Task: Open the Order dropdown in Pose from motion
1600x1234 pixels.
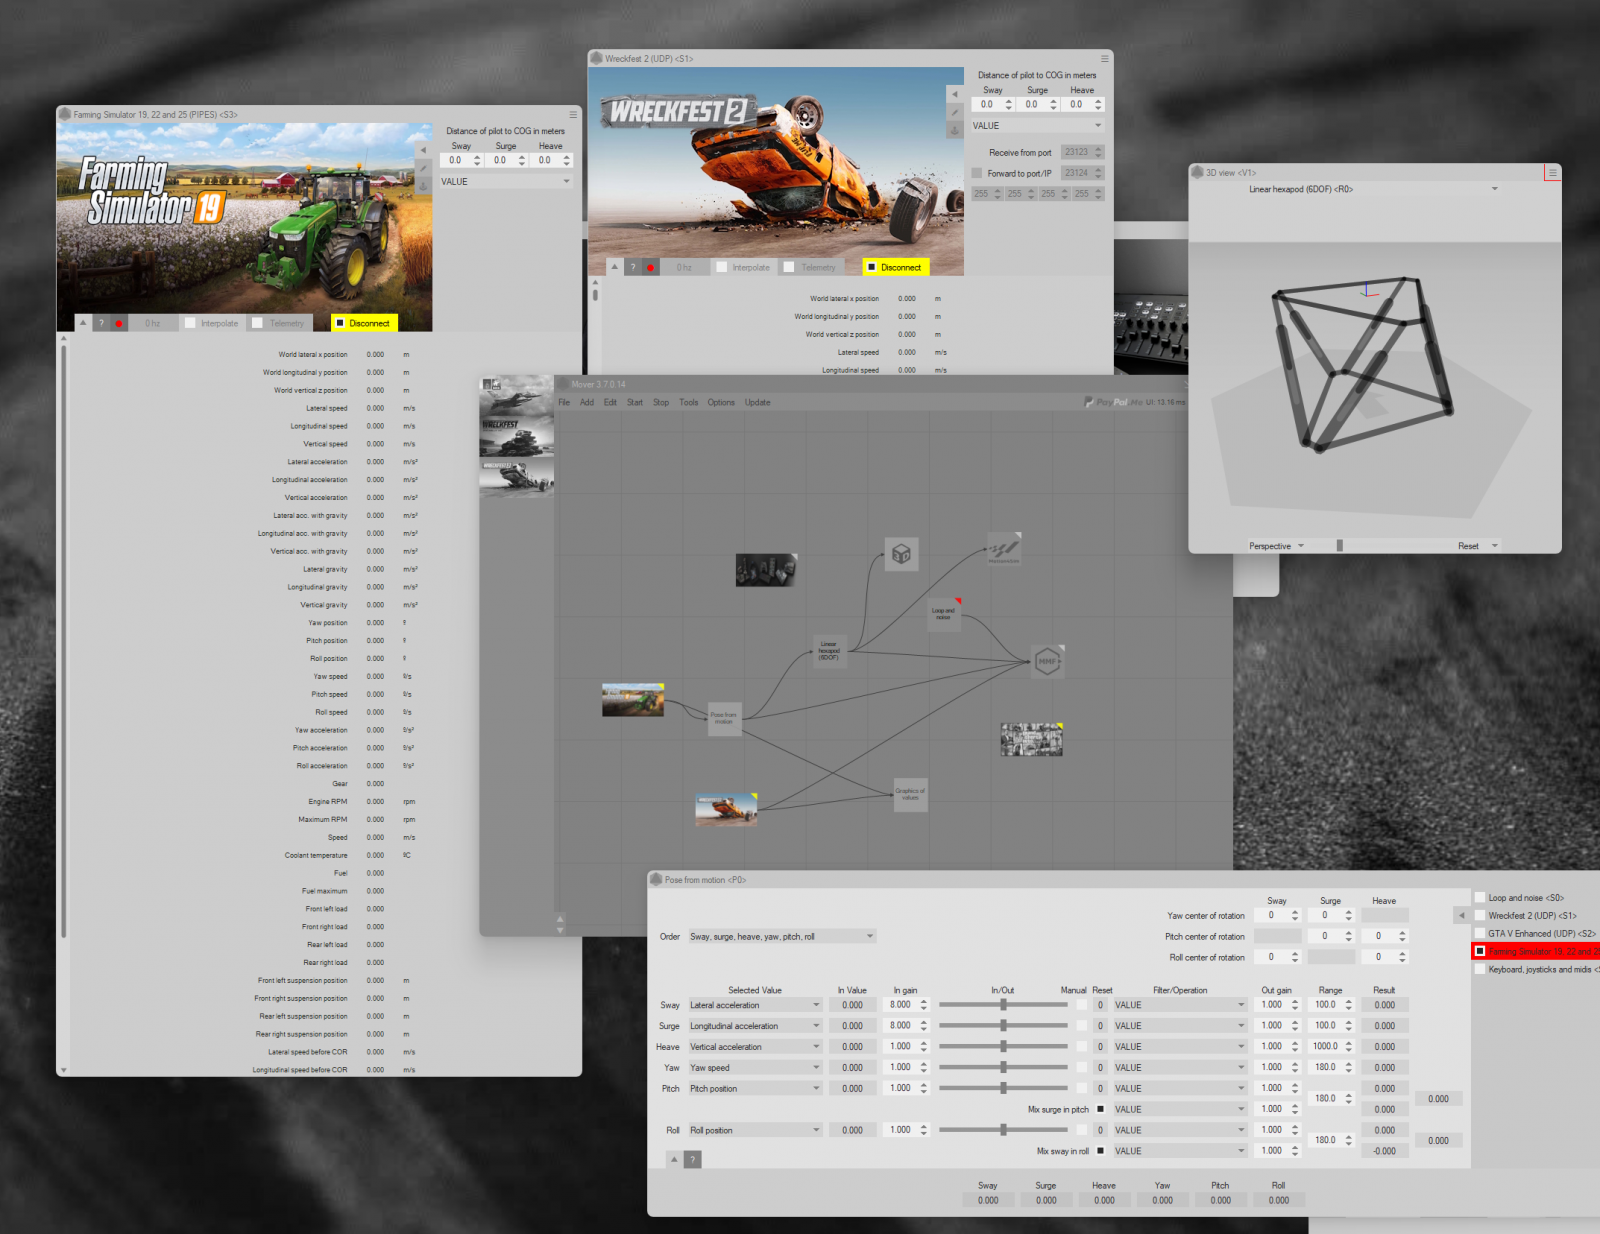Action: tap(782, 937)
